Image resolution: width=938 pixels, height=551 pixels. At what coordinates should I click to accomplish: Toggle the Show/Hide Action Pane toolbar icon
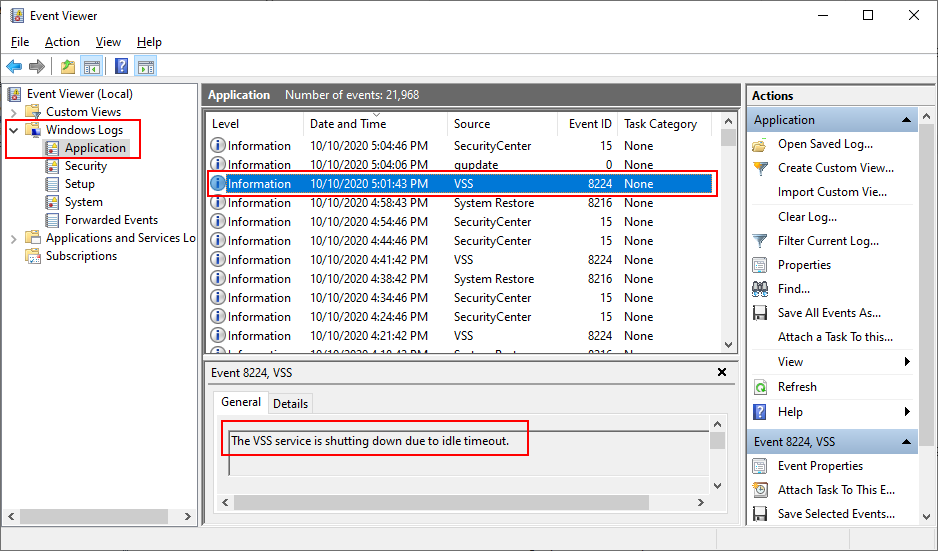(145, 66)
